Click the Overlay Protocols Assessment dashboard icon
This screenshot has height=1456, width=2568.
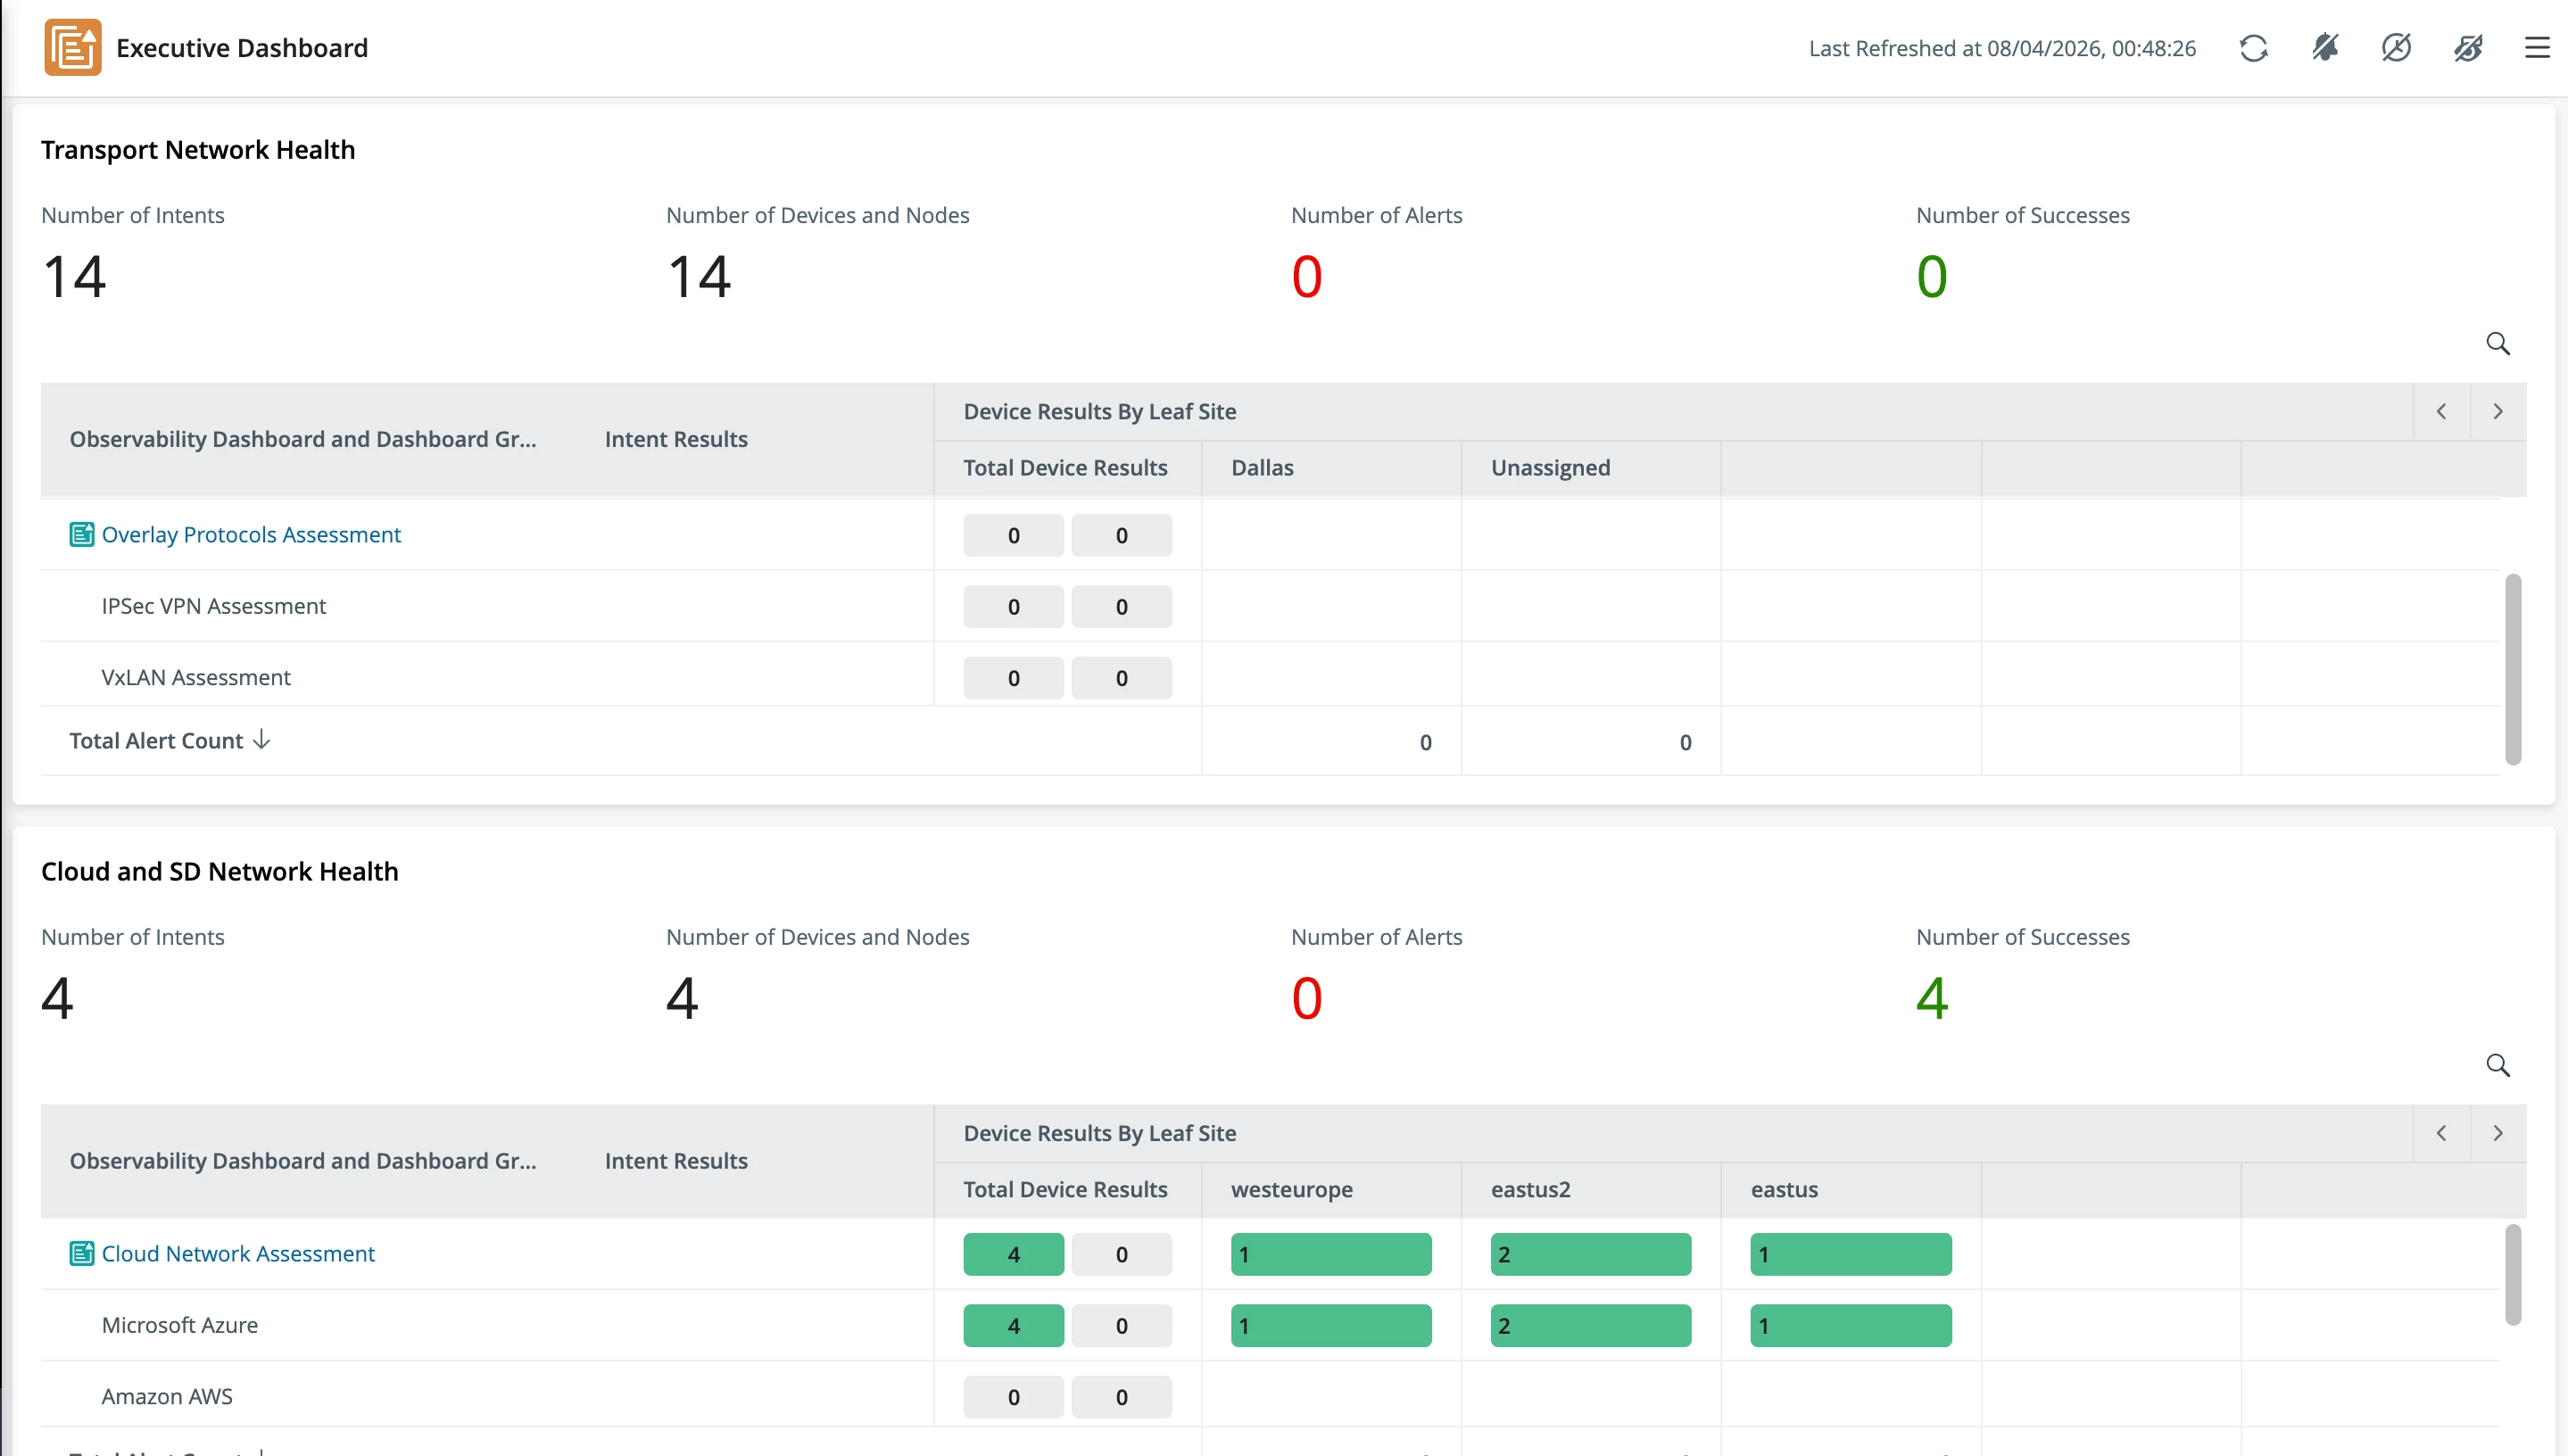tap(81, 534)
